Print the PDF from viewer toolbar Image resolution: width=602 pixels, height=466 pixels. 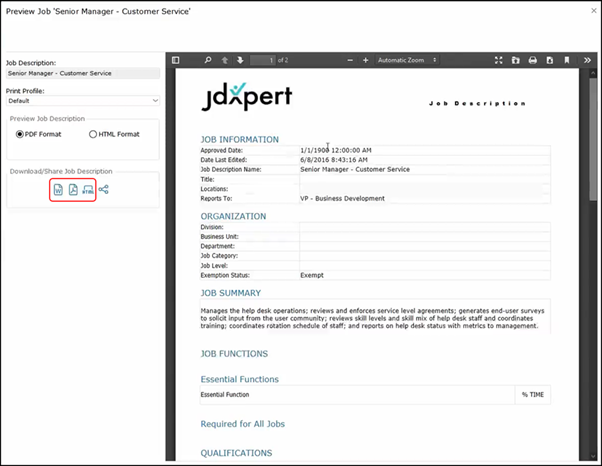533,60
